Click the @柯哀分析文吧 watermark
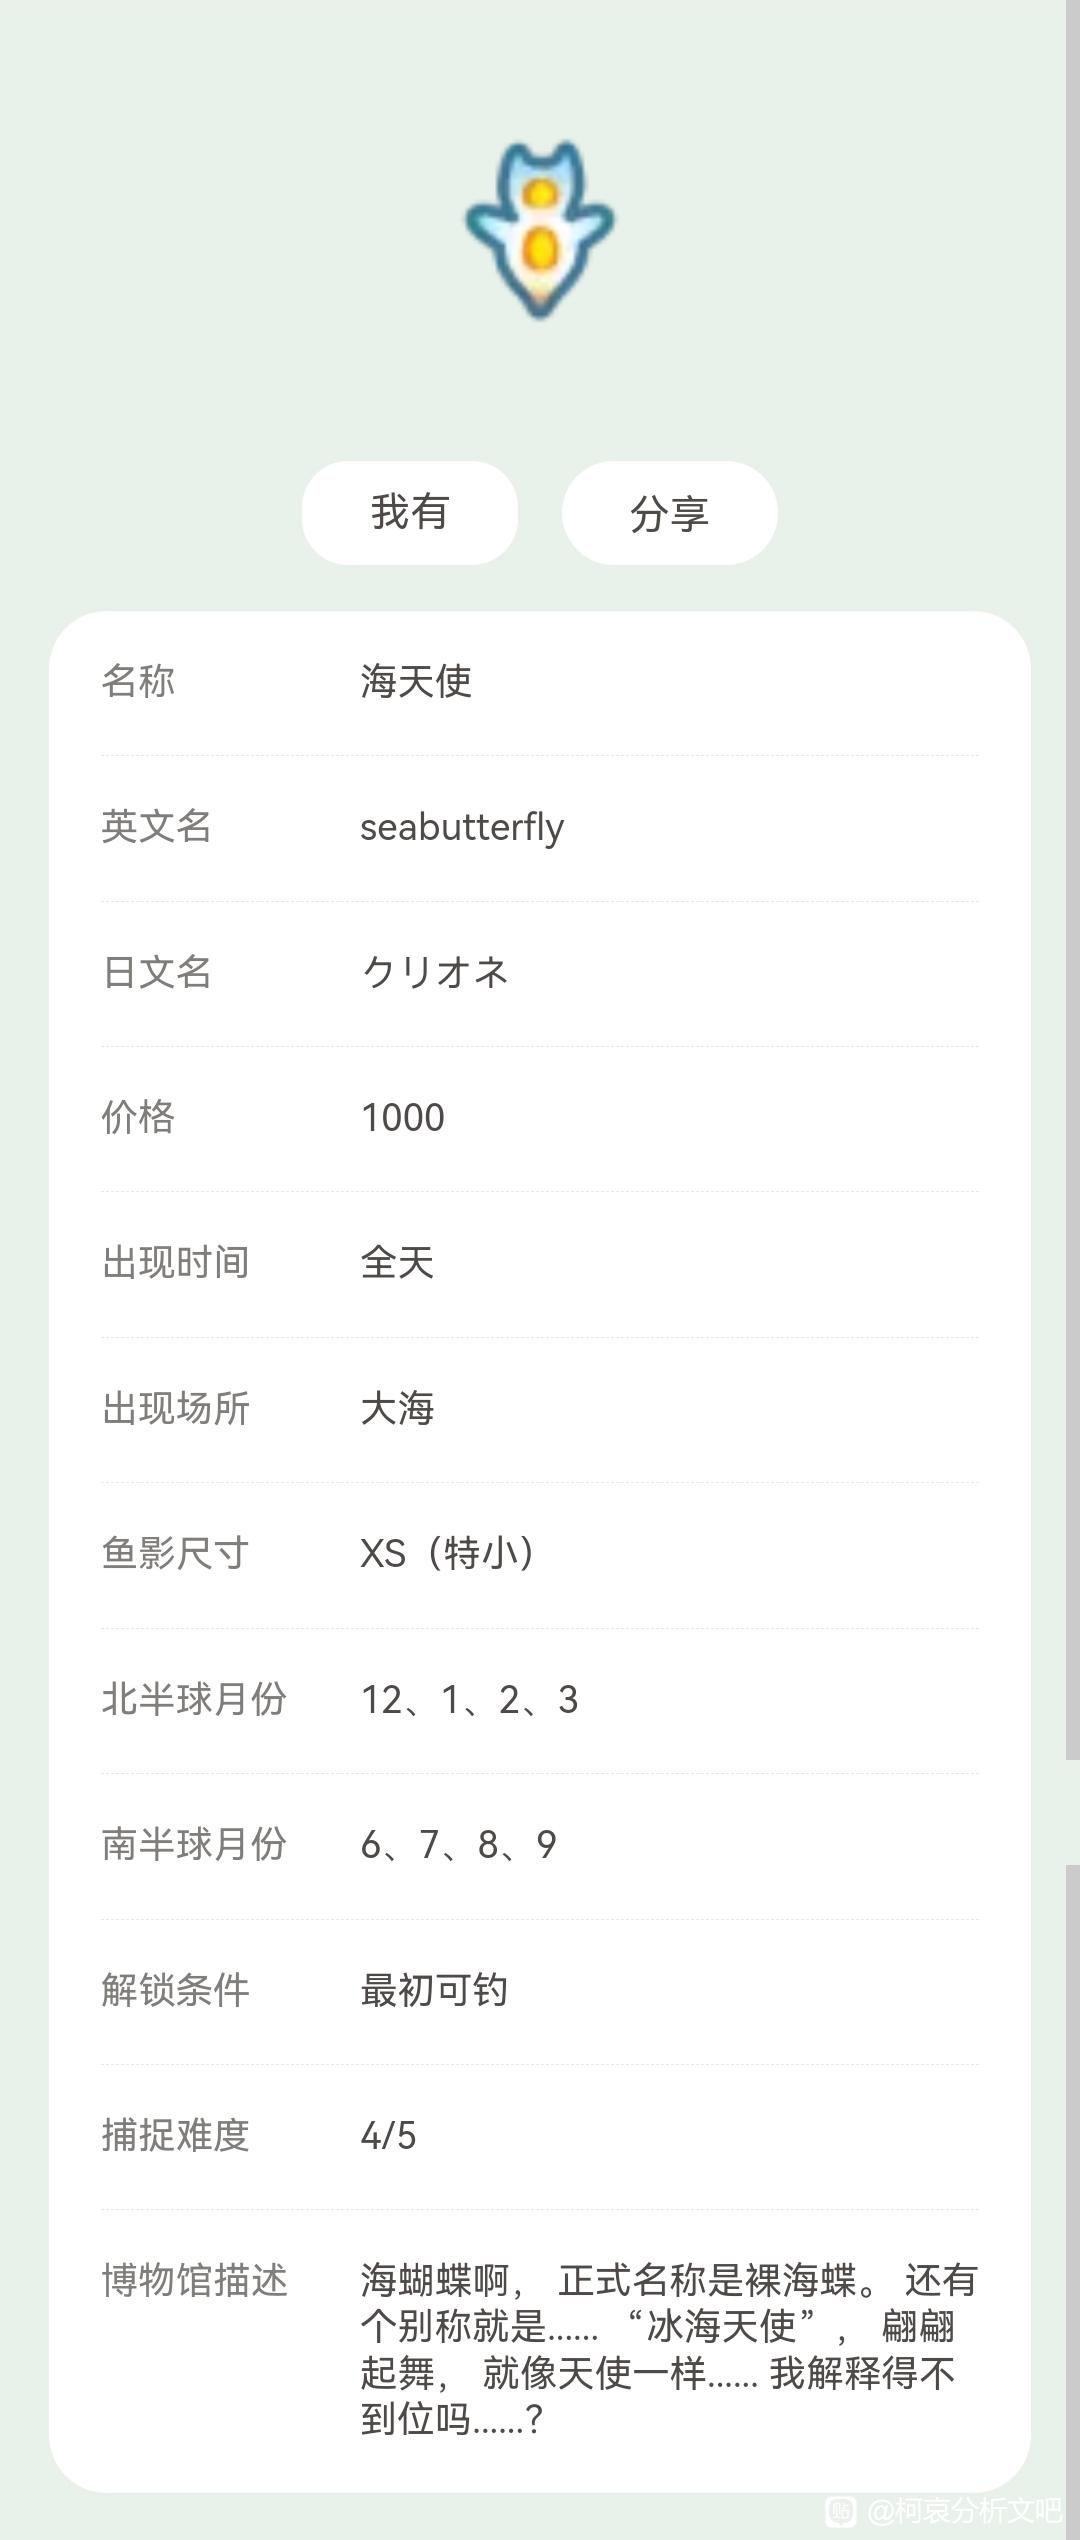The height and width of the screenshot is (2540, 1080). [963, 2510]
